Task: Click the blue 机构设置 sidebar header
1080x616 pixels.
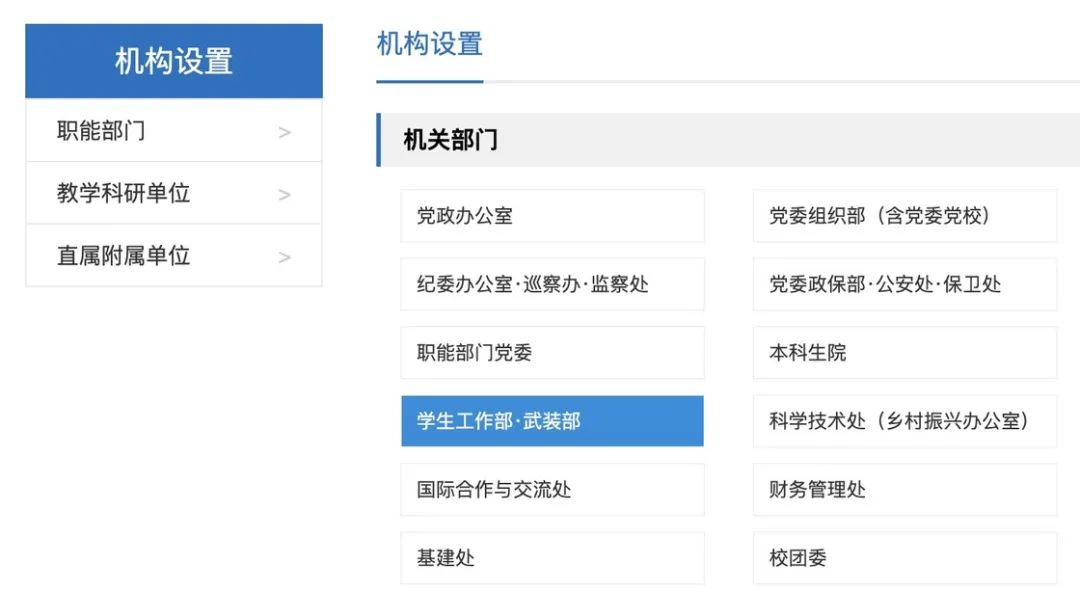Action: coord(174,61)
